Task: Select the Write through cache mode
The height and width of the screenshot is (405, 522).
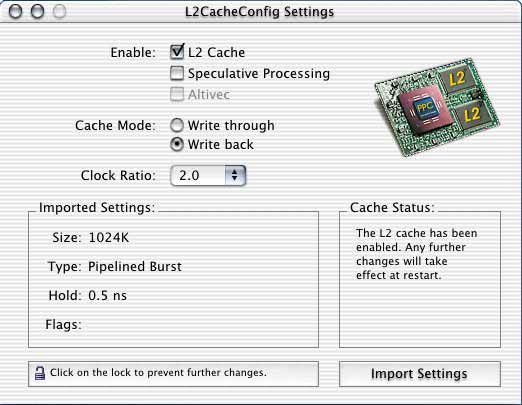Action: click(177, 126)
